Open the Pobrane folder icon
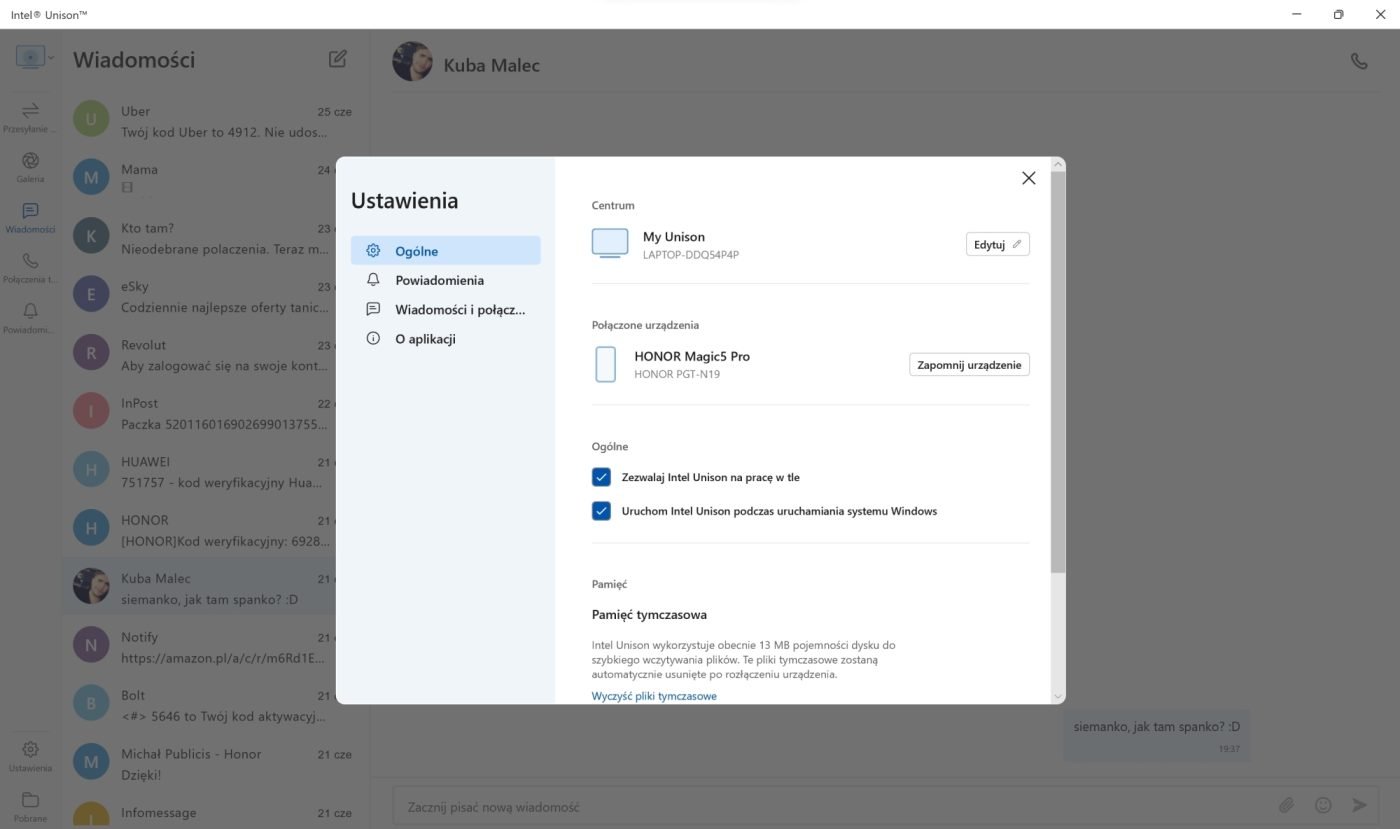 coord(30,799)
